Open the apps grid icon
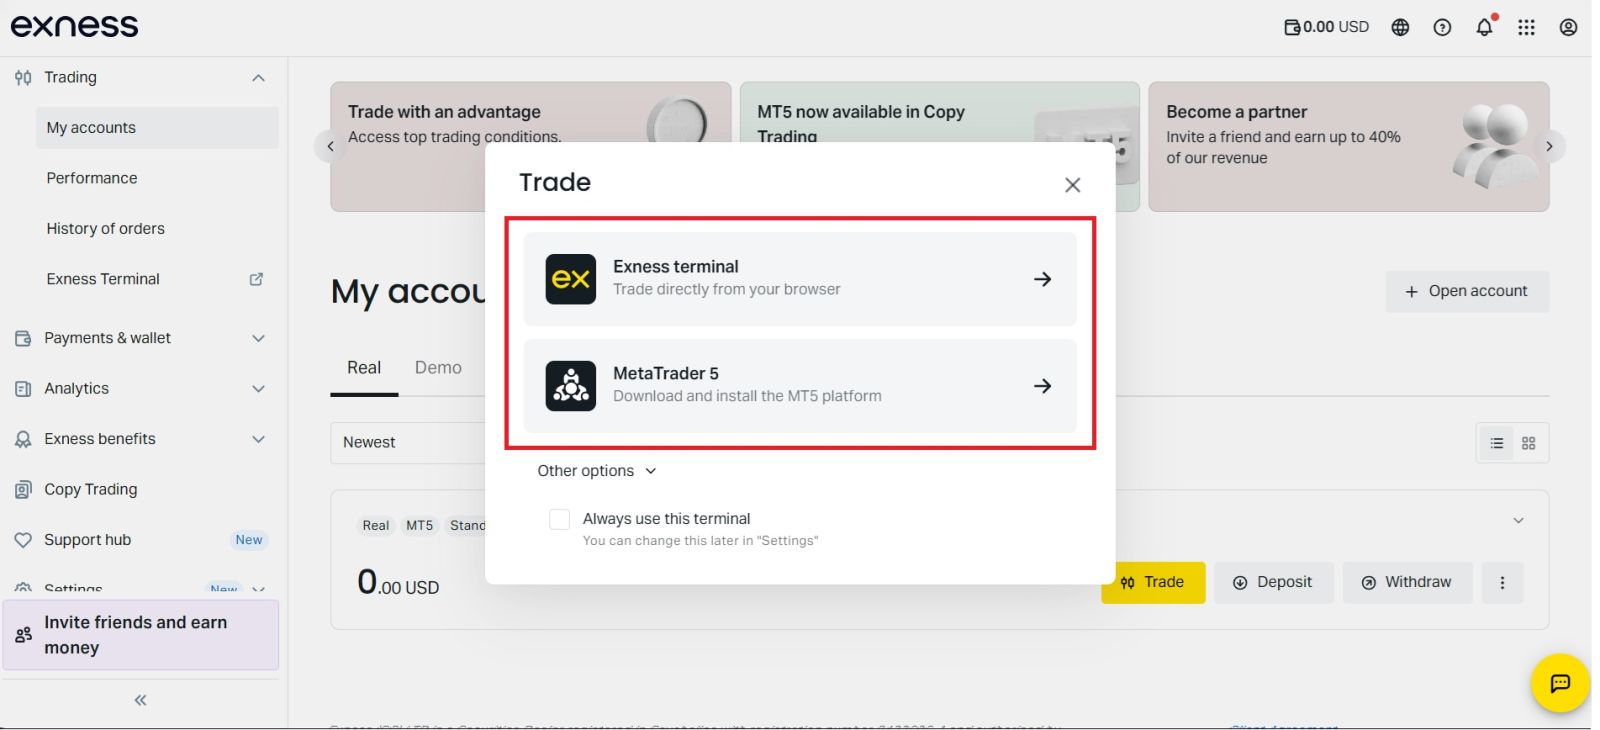 pos(1526,27)
